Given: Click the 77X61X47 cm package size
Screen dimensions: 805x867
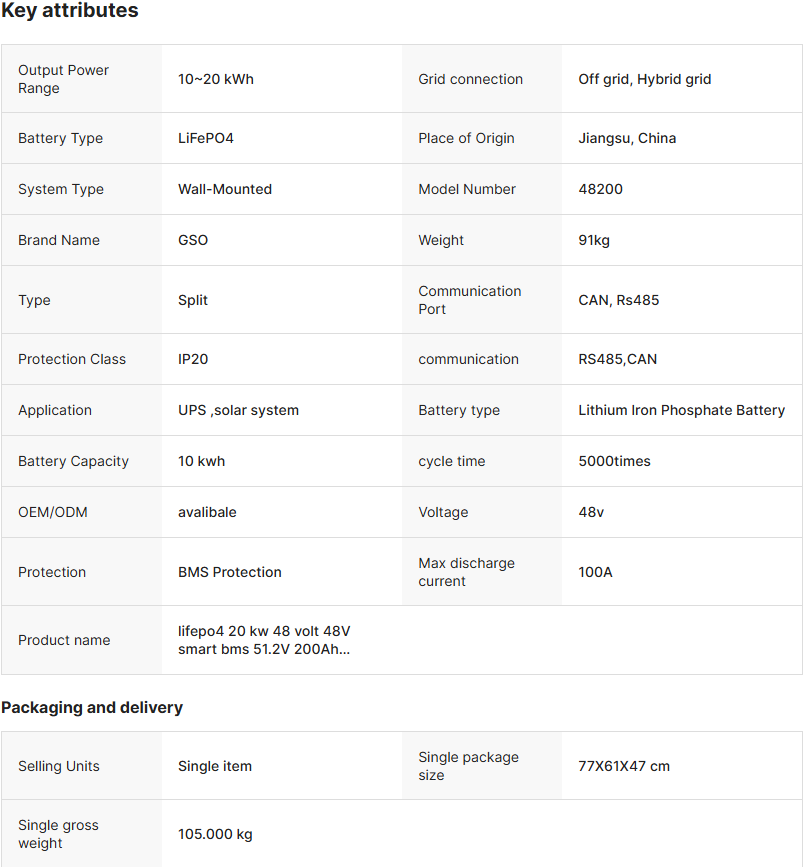Looking at the screenshot, I should click(x=624, y=766).
